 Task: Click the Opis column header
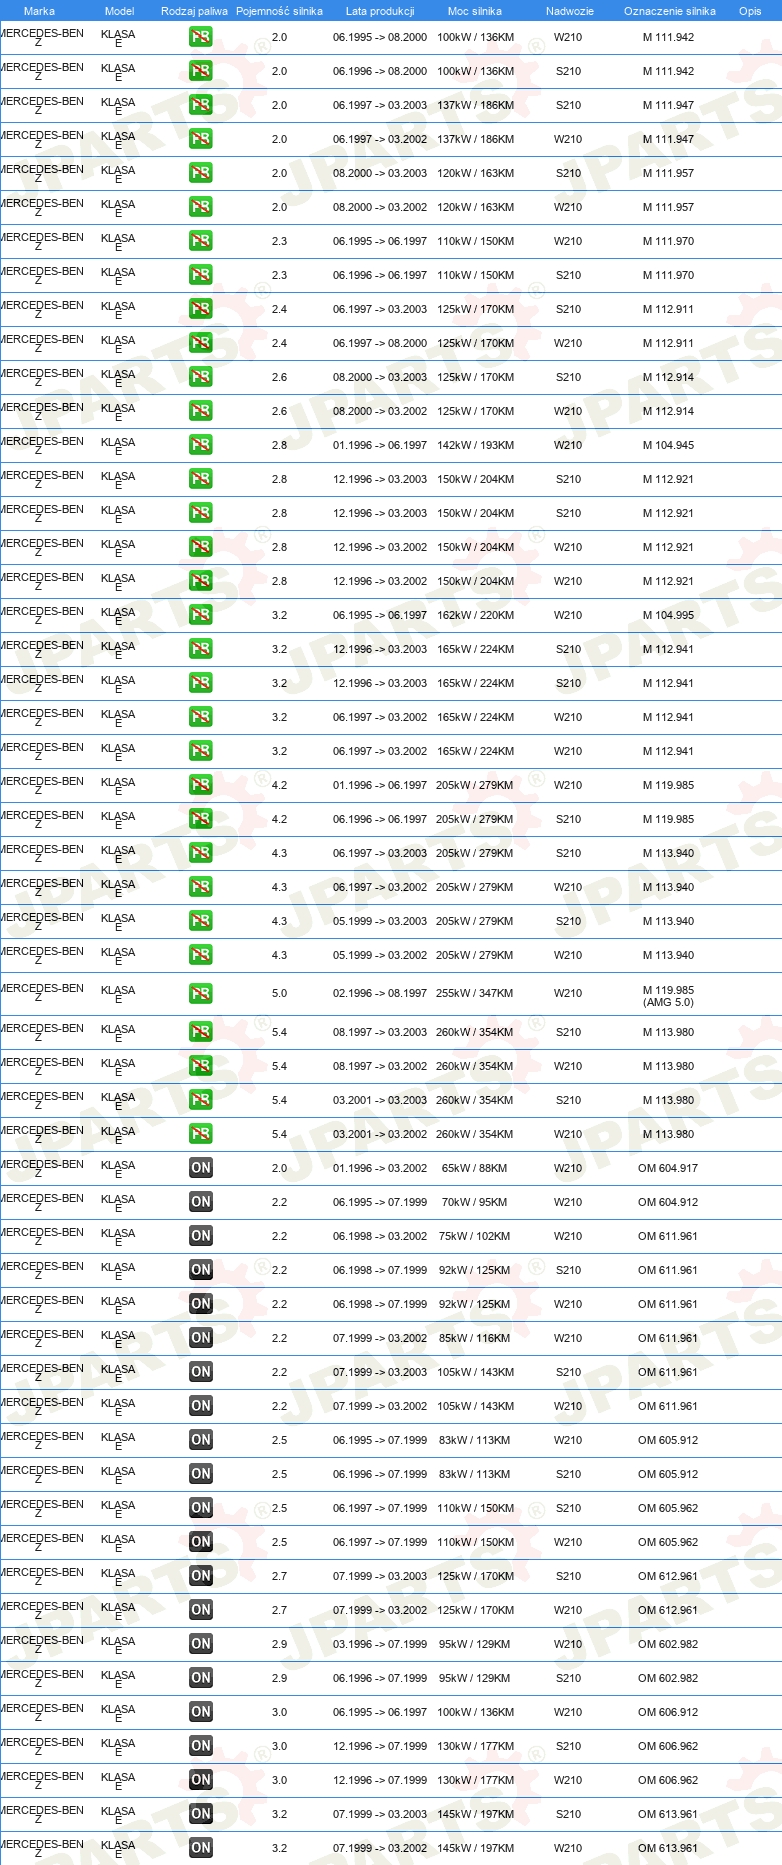[x=750, y=11]
